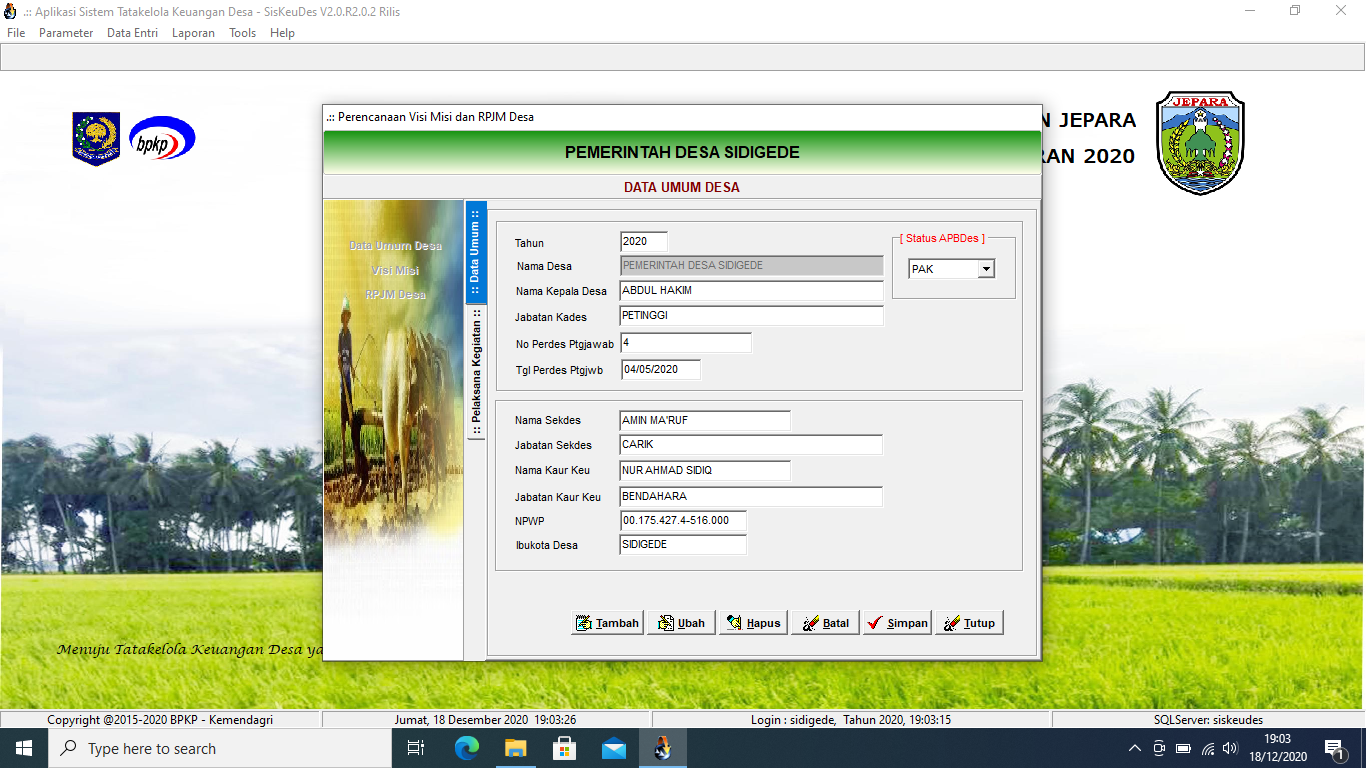Open the Mail app from the taskbar

(x=614, y=748)
